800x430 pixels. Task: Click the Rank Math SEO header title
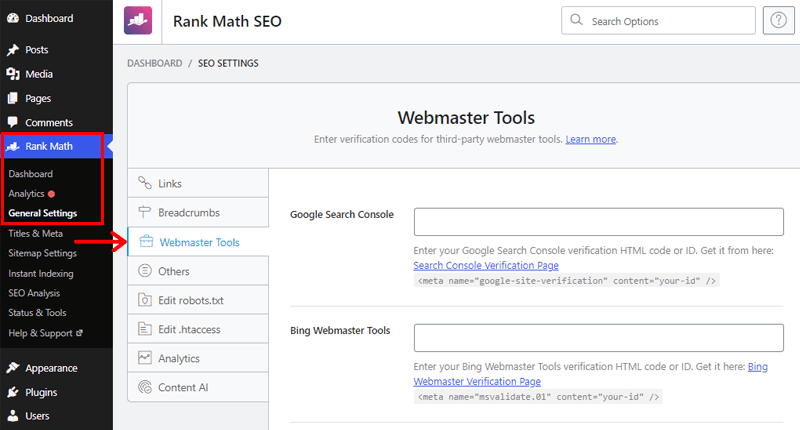227,21
